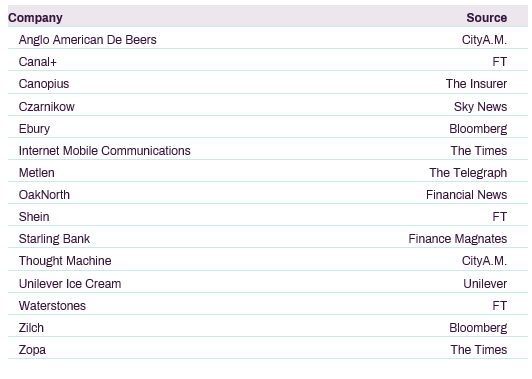Select the Anglo American De Beers row

[268, 38]
